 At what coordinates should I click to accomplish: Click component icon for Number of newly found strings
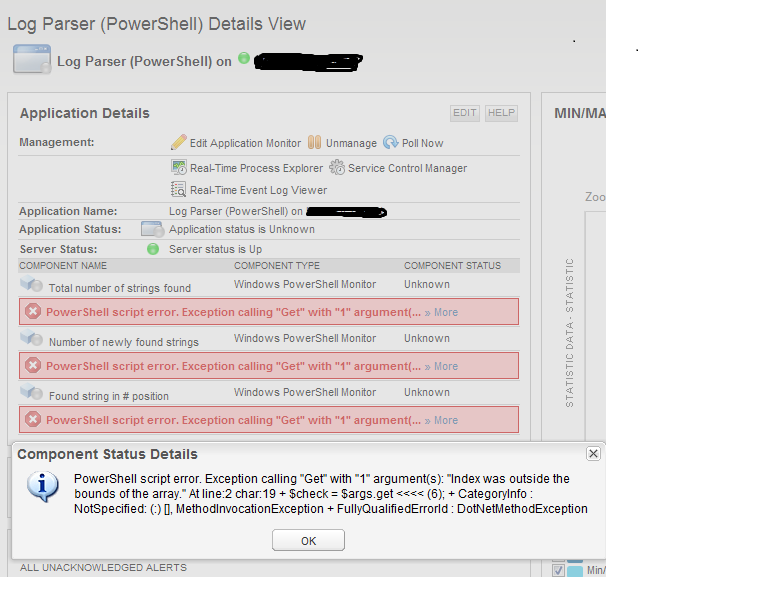[x=31, y=338]
